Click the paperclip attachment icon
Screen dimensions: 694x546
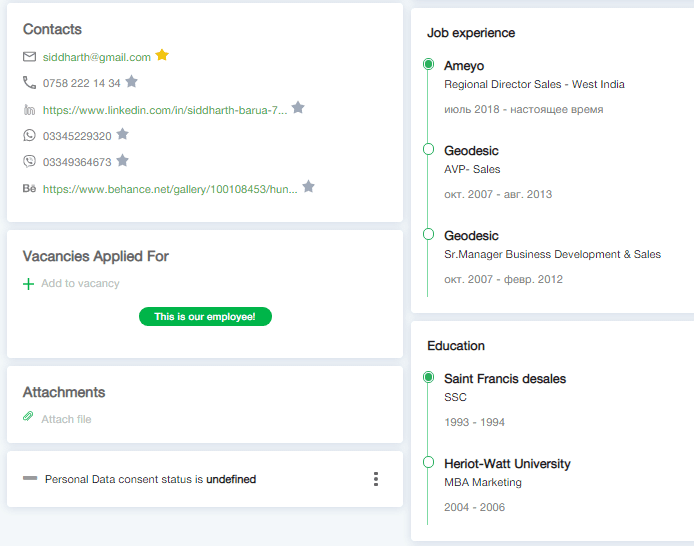[28, 418]
